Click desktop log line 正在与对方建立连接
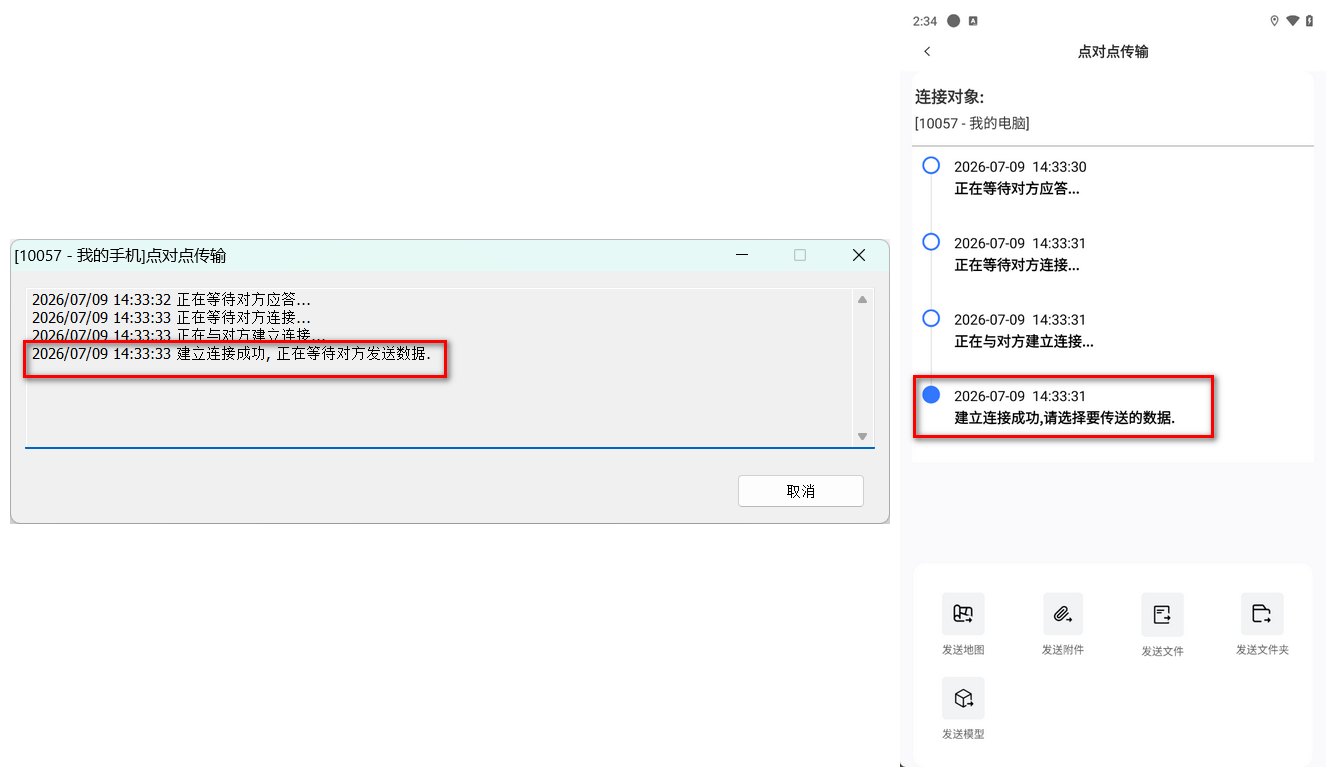The image size is (1336, 777). [178, 335]
